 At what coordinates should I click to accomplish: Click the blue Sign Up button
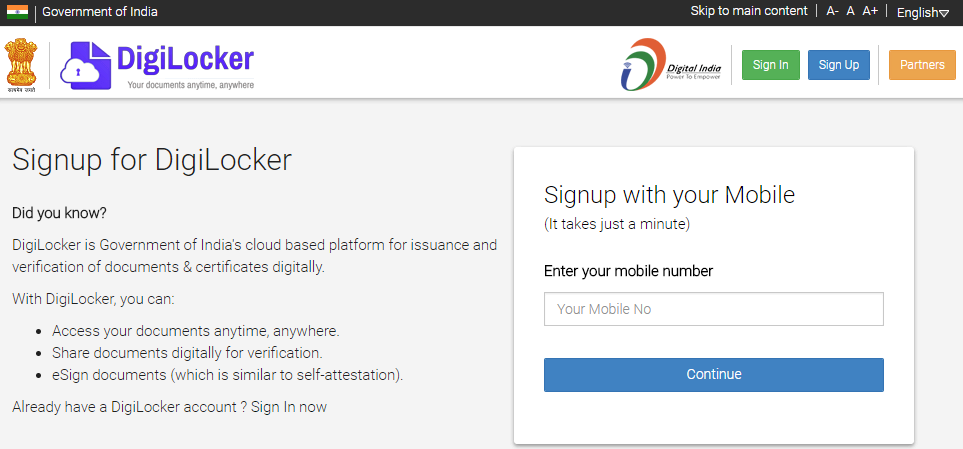[x=839, y=65]
